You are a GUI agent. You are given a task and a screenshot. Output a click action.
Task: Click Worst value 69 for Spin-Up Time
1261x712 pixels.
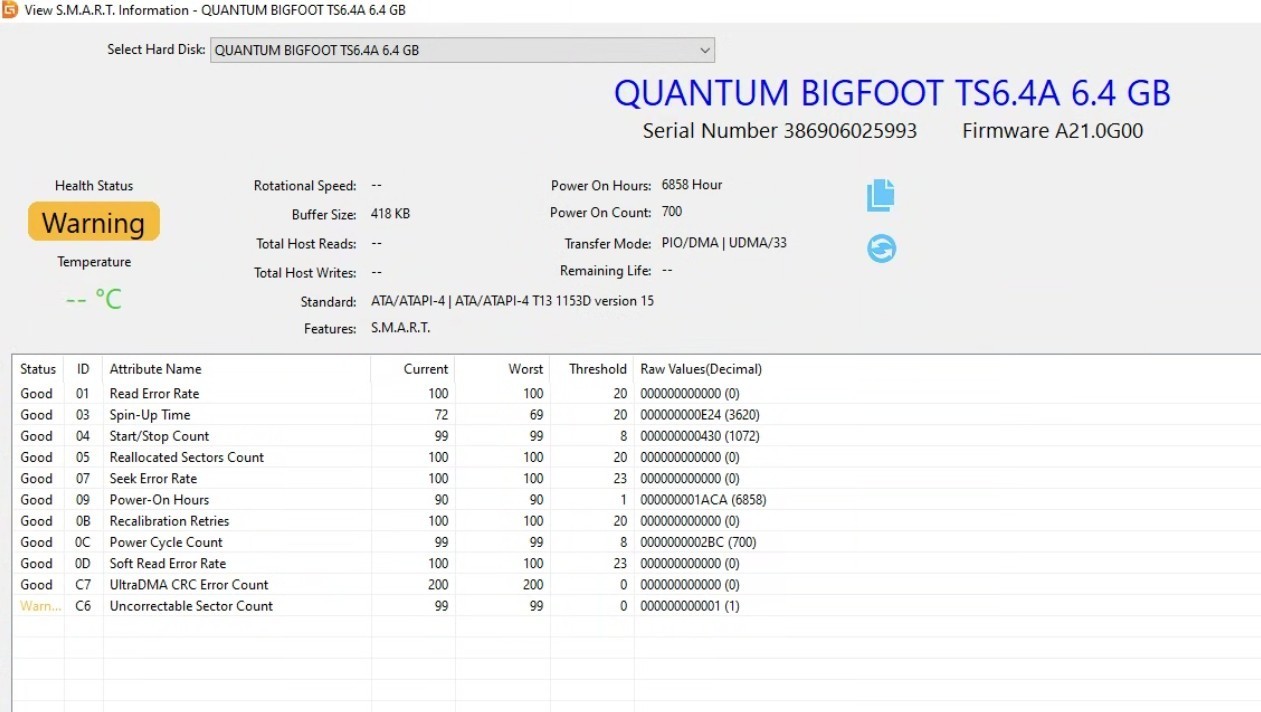(x=536, y=415)
